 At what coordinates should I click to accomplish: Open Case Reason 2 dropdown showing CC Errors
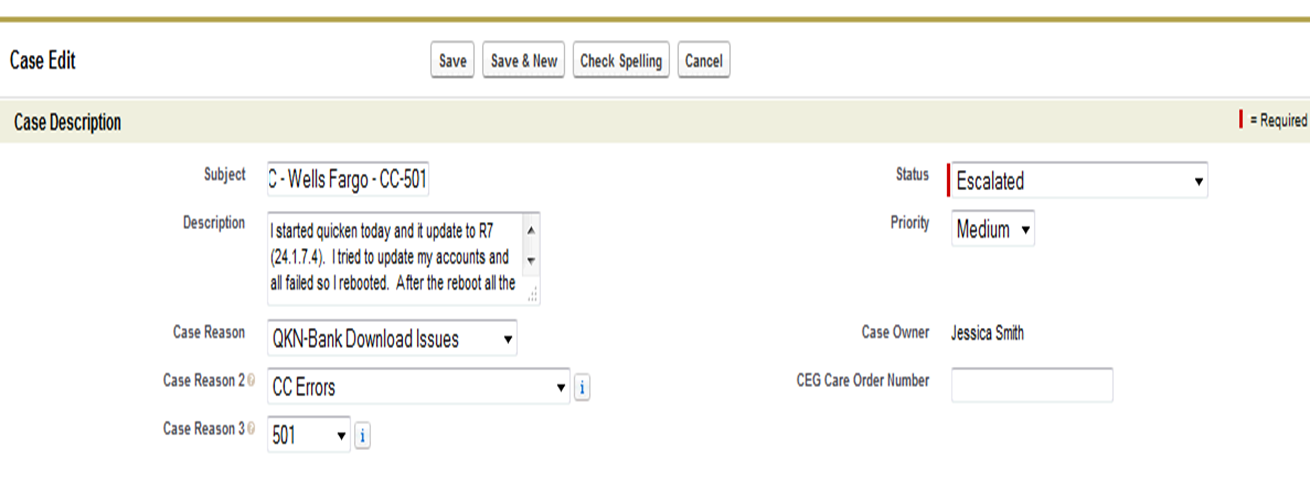click(x=418, y=387)
